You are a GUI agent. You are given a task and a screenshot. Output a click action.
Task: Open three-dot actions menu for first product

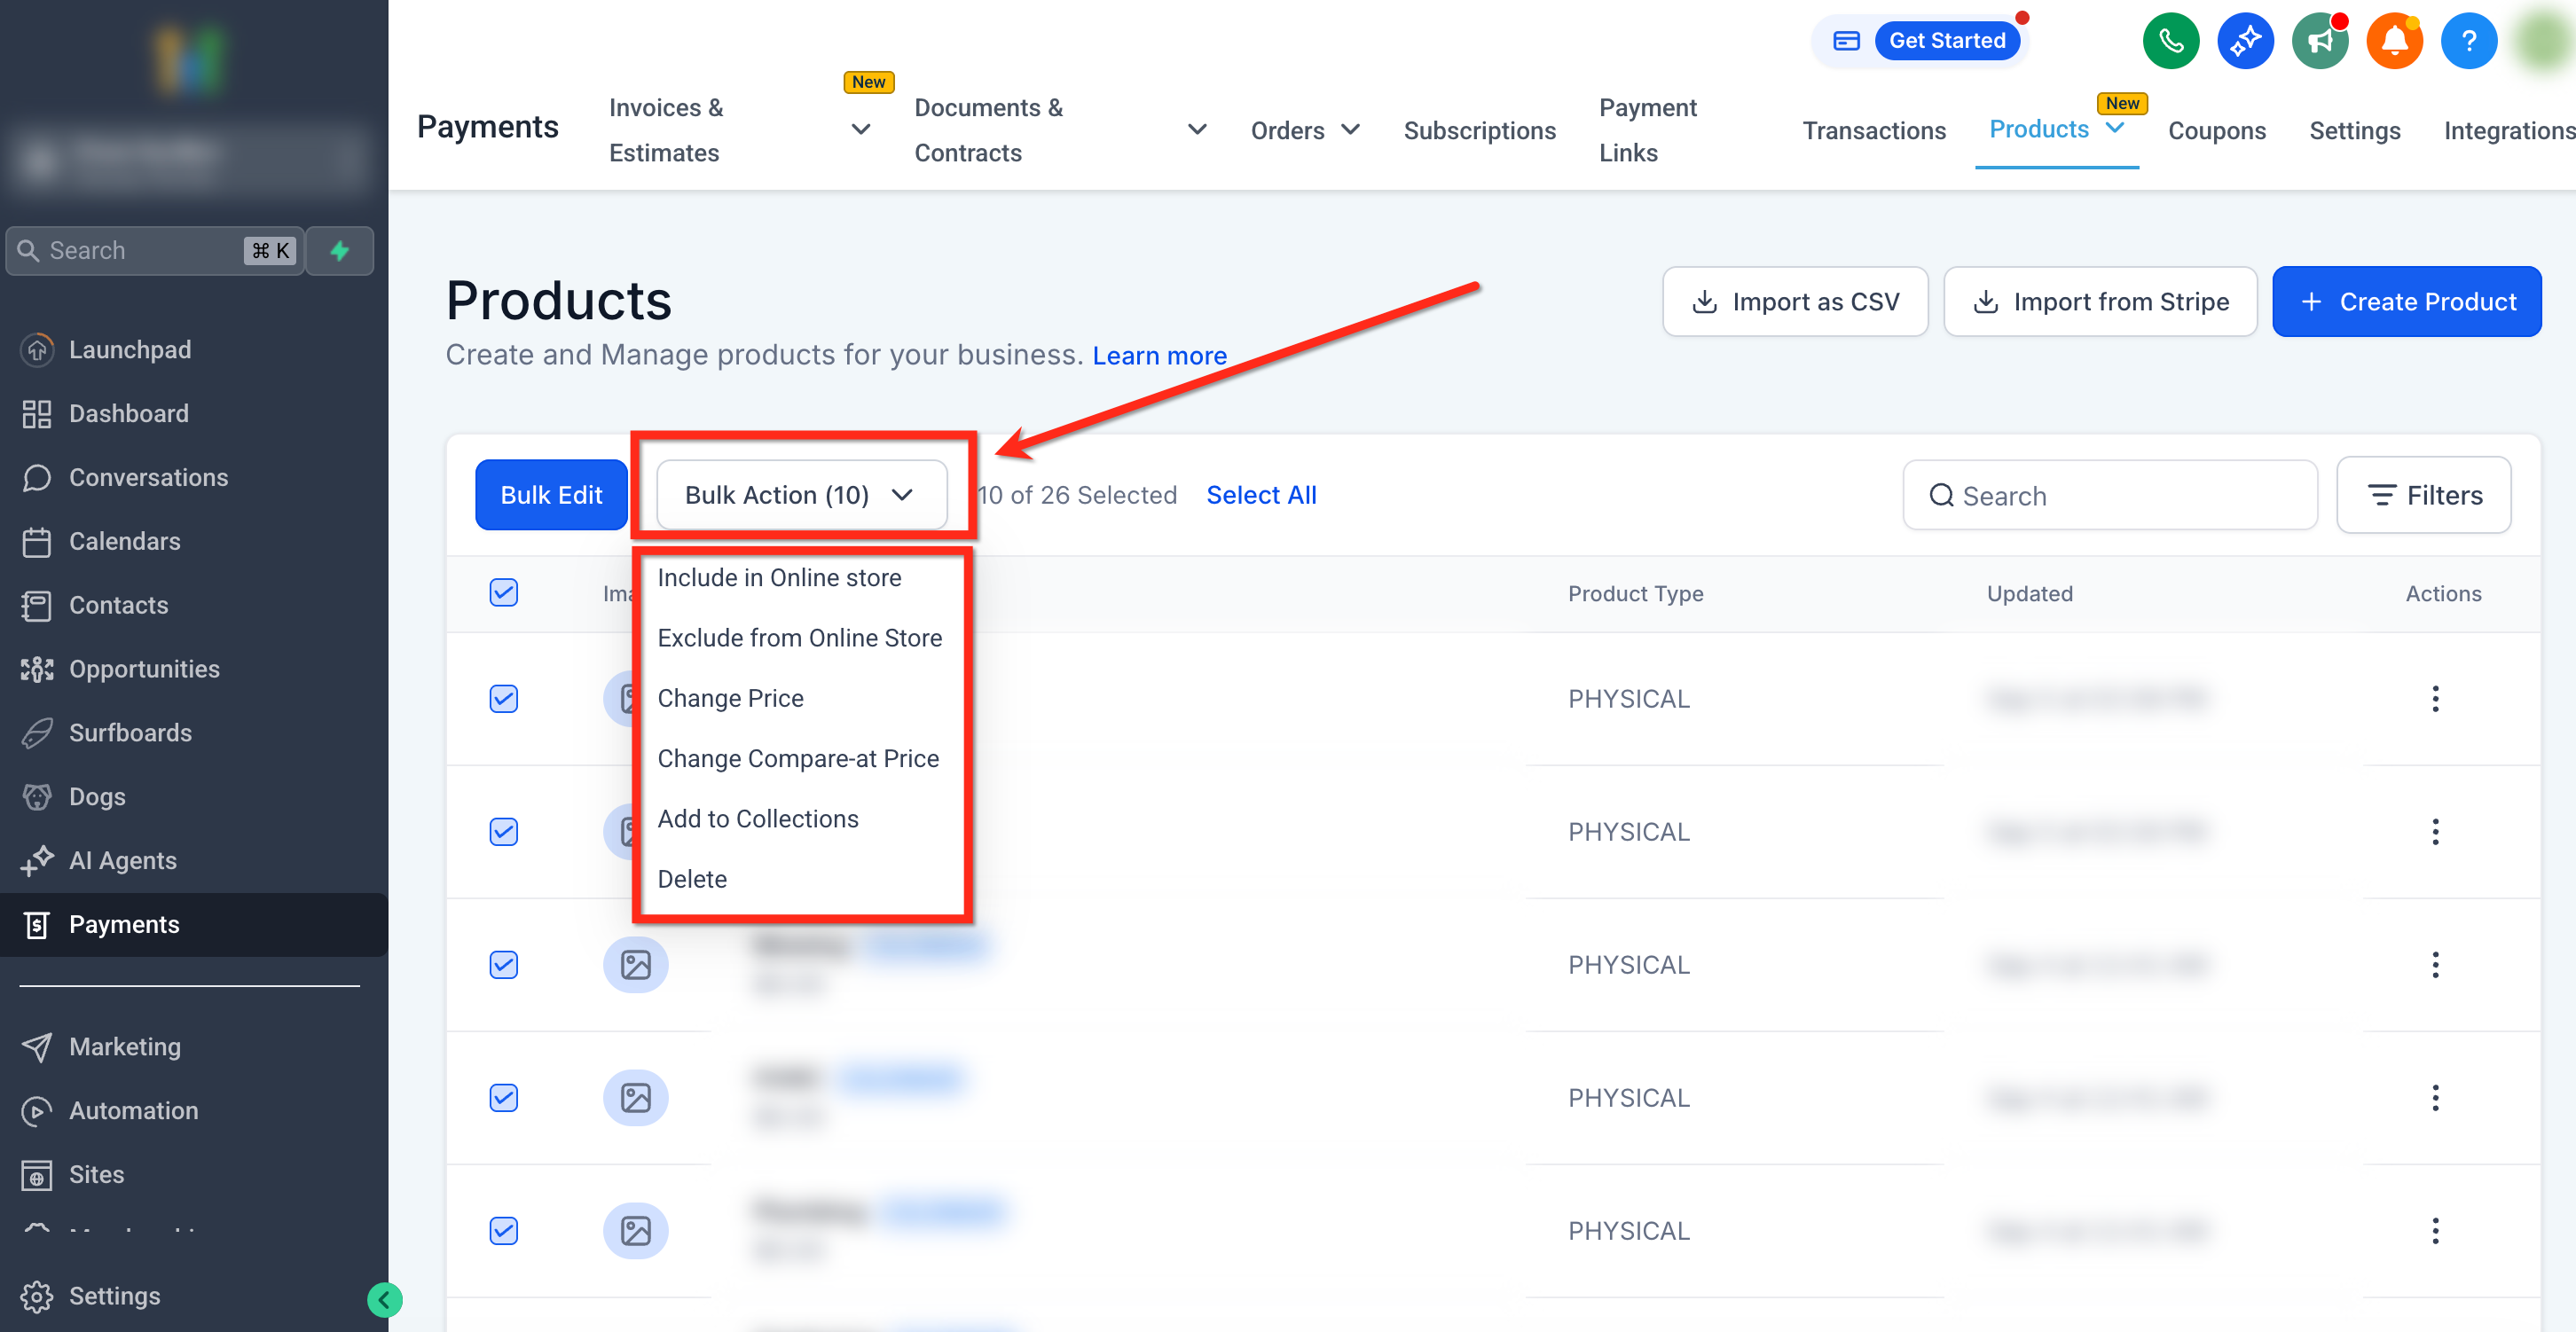pyautogui.click(x=2435, y=698)
